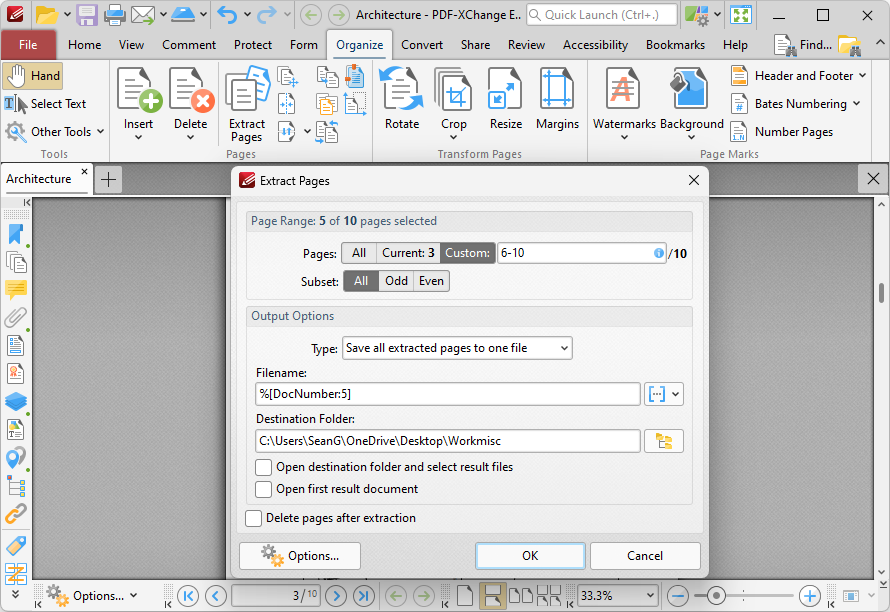The height and width of the screenshot is (612, 890).
Task: Click Cancel in Extract Pages dialog
Action: (645, 556)
